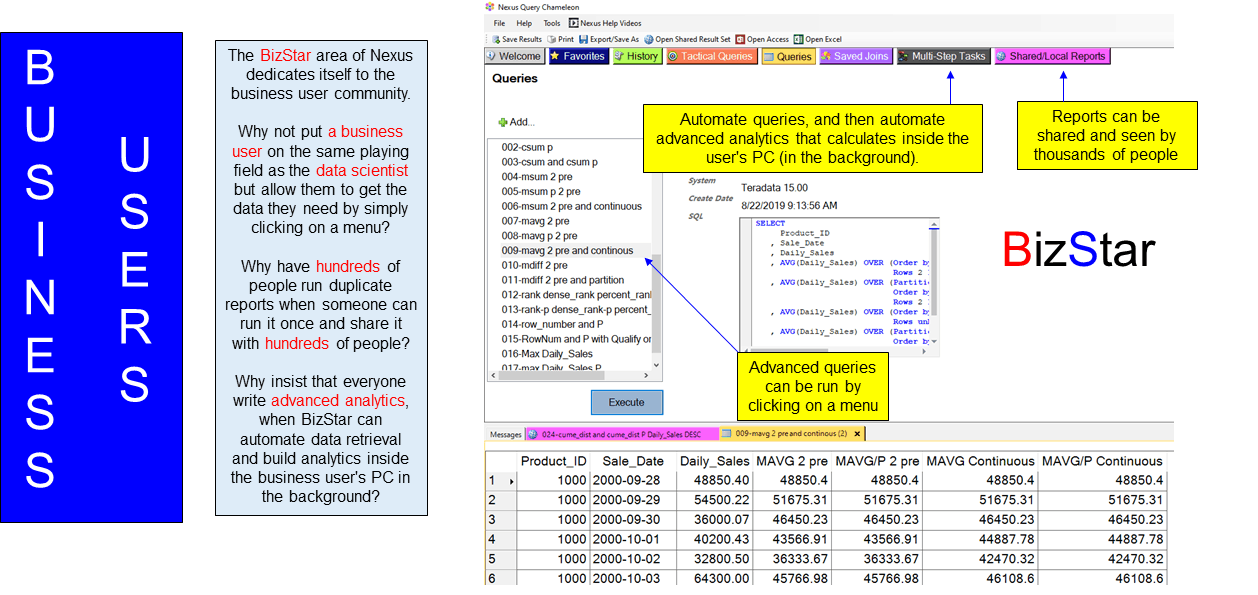Screen dimensions: 1258x595
Task: Click the Print icon in toolbar
Action: 551,40
